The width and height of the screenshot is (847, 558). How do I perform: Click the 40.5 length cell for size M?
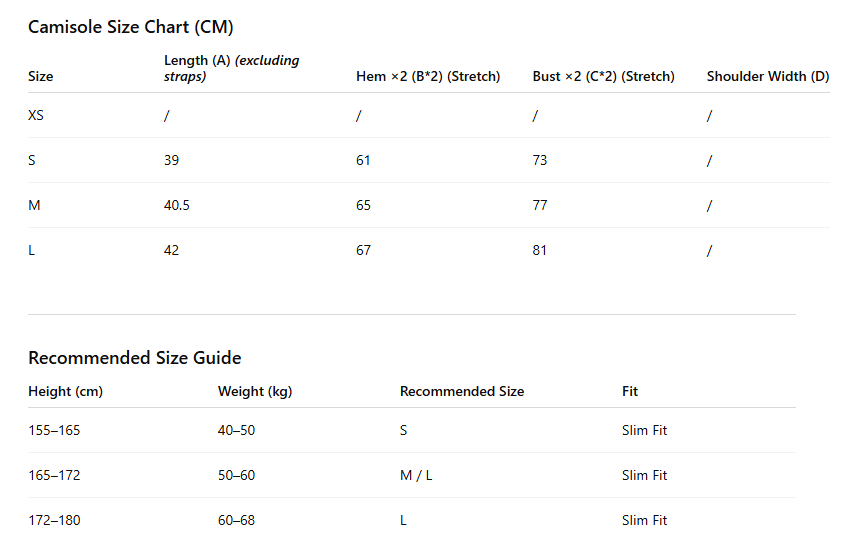(x=177, y=205)
